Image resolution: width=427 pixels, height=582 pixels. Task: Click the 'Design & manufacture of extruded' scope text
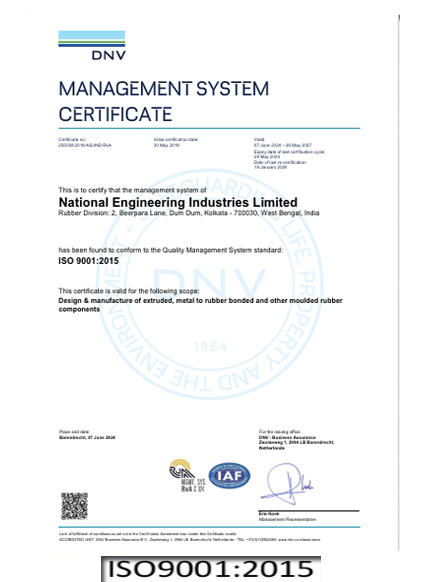(200, 305)
